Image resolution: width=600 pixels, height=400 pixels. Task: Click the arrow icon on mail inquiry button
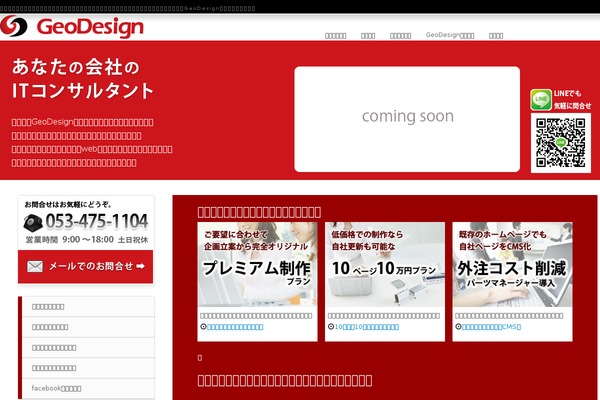click(140, 266)
